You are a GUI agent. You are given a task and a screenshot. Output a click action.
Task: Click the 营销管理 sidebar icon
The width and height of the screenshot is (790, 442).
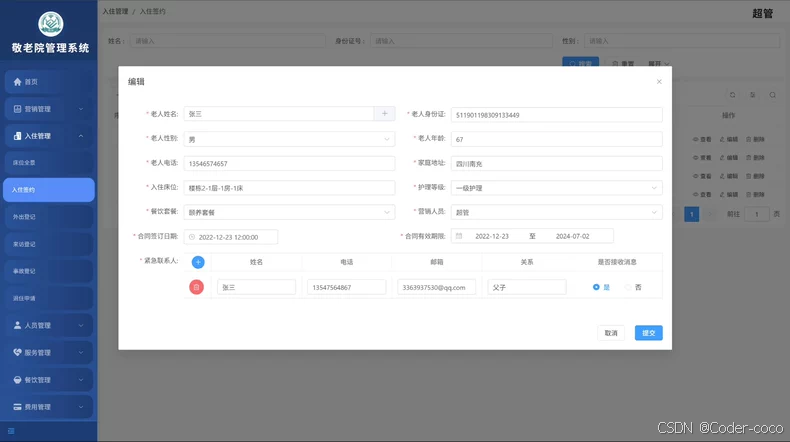tap(18, 109)
